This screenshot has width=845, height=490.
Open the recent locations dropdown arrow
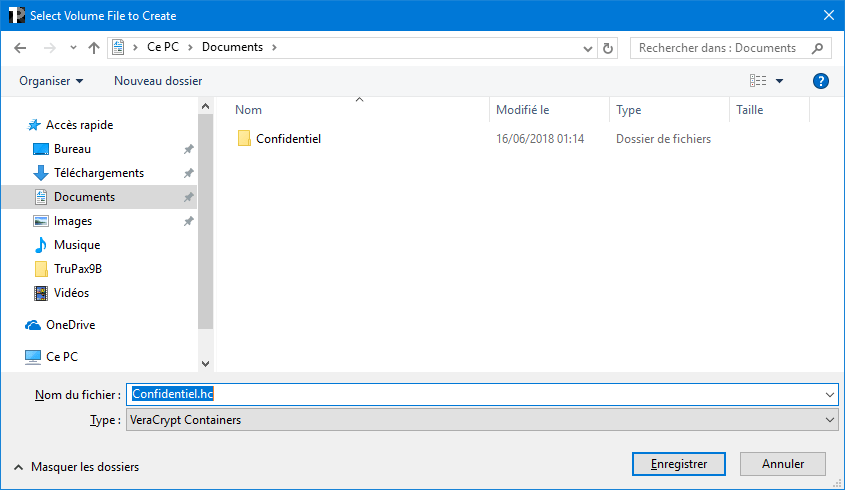(x=73, y=48)
